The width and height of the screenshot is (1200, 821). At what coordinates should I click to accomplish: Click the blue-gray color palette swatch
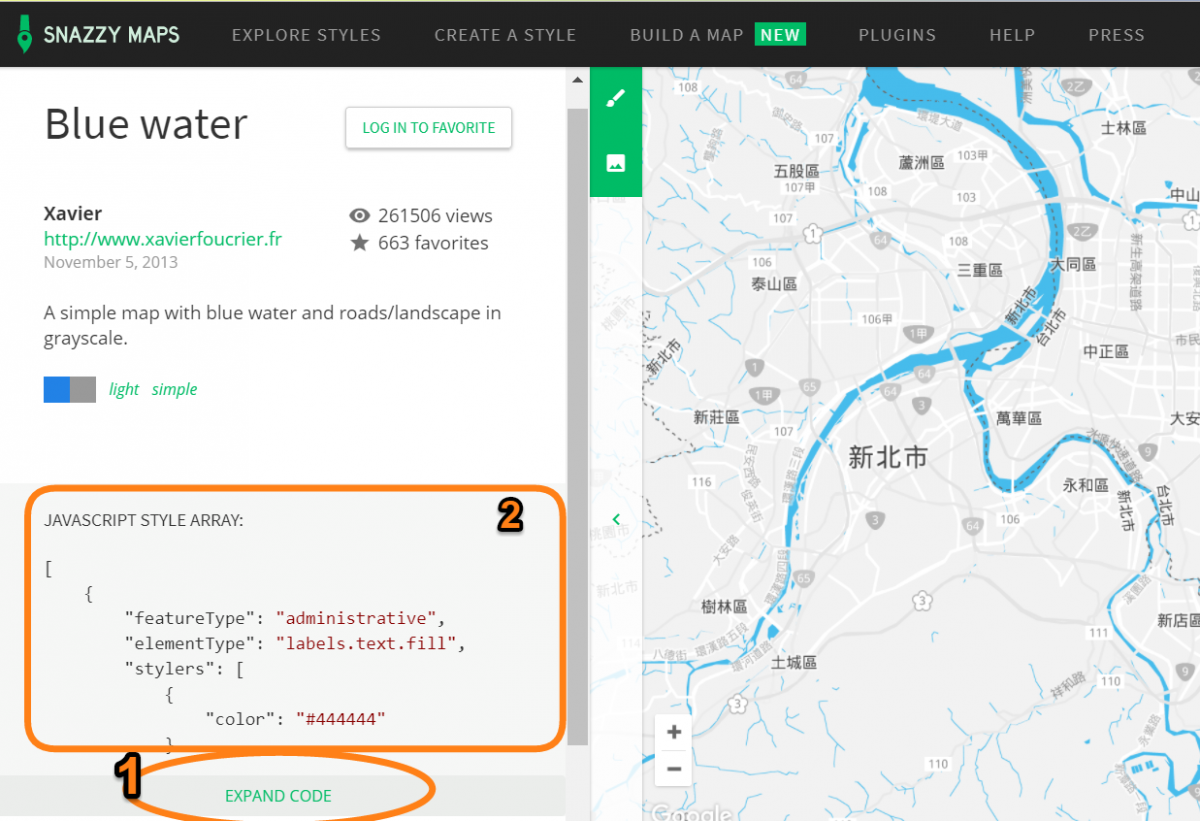(68, 389)
